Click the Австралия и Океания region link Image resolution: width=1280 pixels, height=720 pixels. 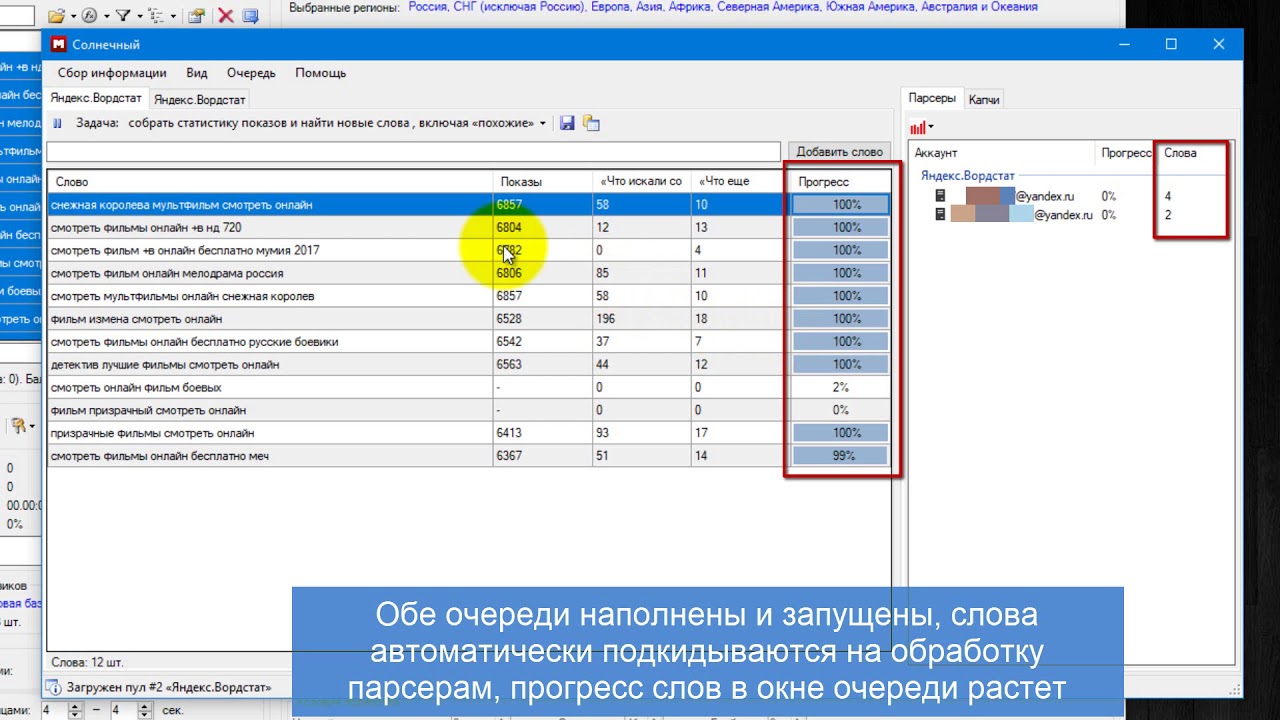tap(979, 7)
